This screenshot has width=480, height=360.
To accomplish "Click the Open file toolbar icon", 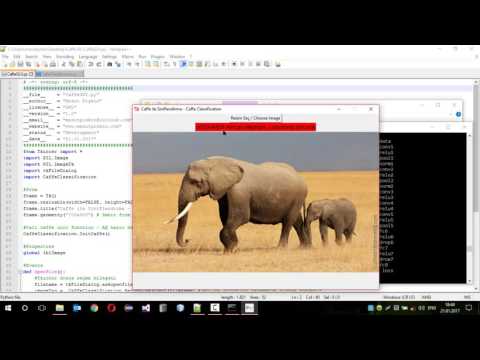I will point(13,64).
